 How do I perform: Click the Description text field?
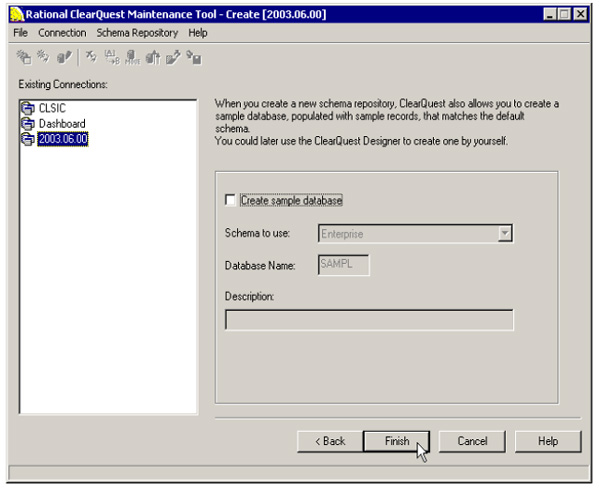pos(369,320)
